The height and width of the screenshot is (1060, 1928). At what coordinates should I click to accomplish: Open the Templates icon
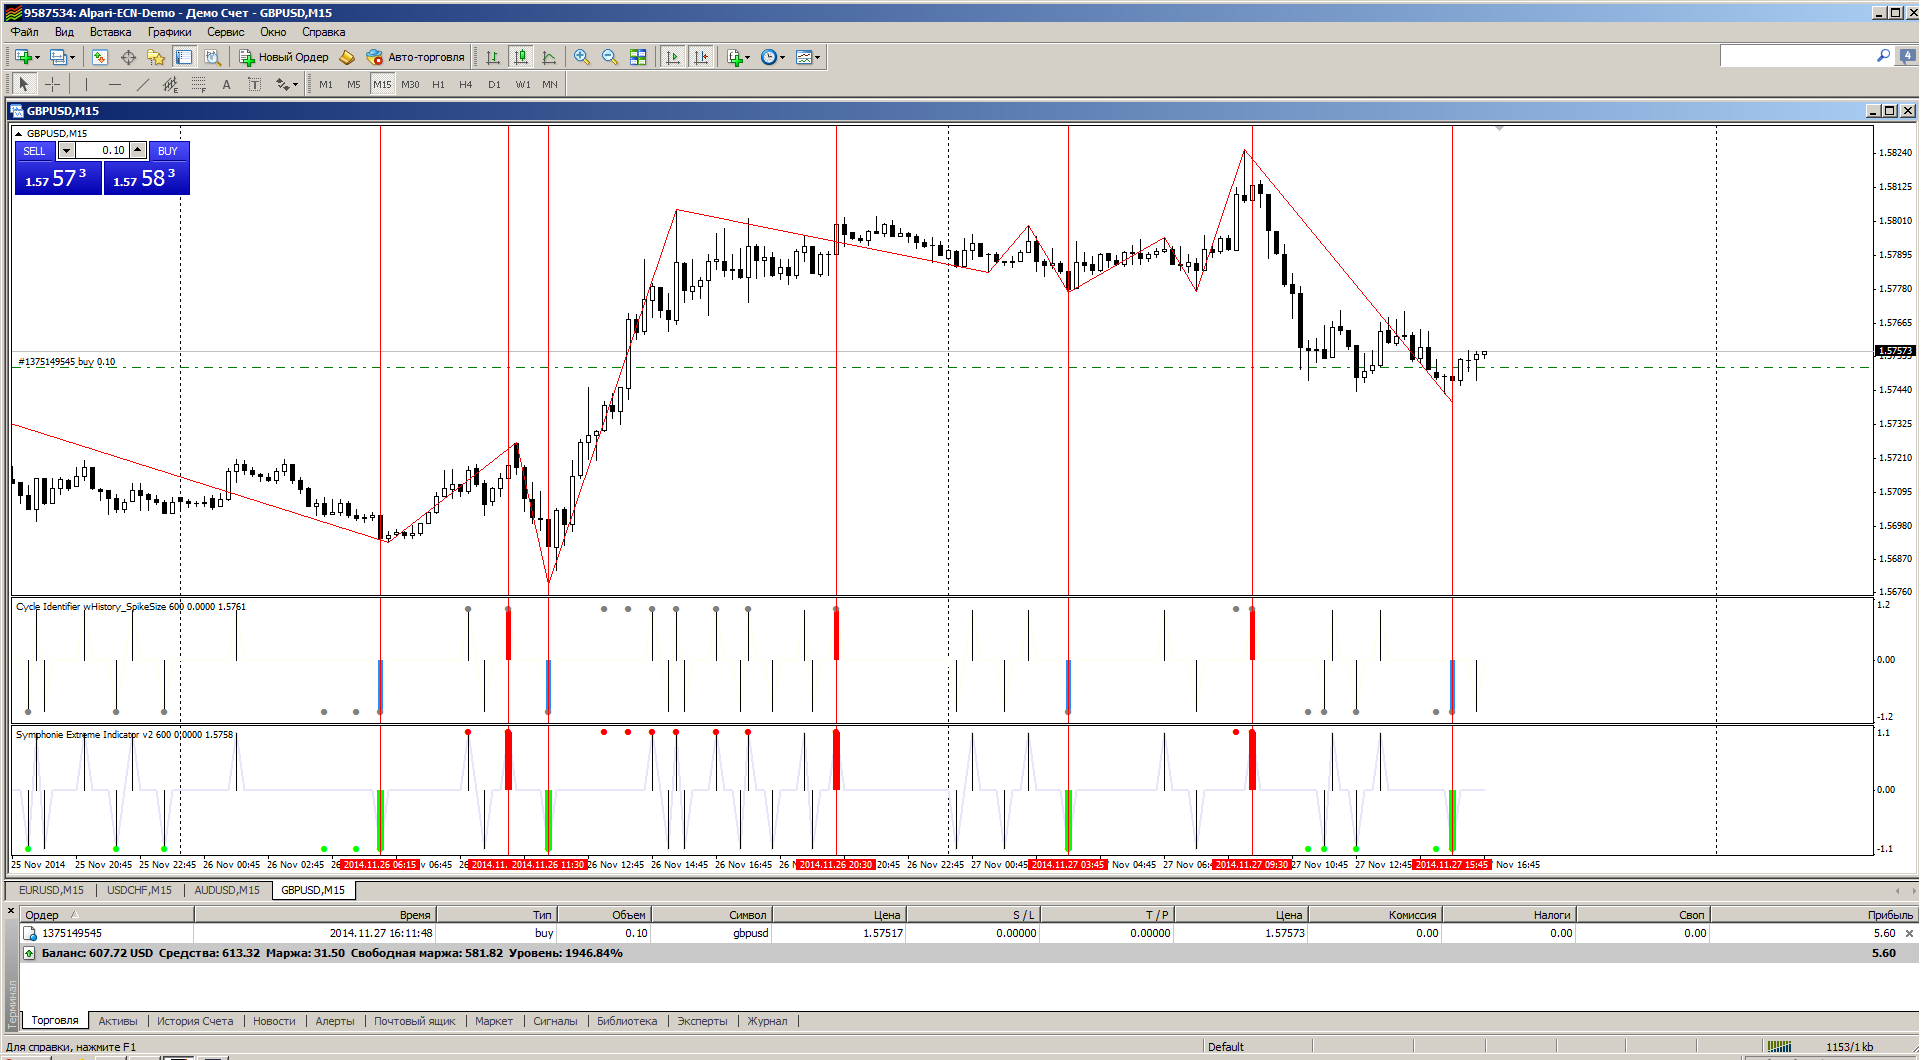point(803,57)
